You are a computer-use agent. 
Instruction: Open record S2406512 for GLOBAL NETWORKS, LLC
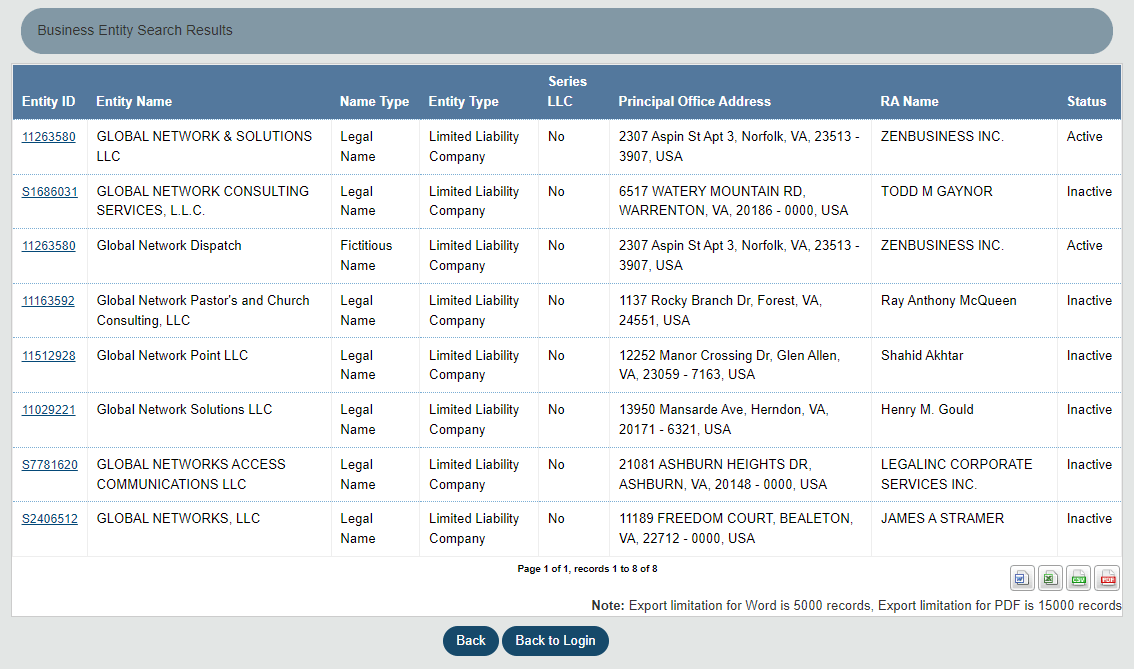tap(49, 518)
